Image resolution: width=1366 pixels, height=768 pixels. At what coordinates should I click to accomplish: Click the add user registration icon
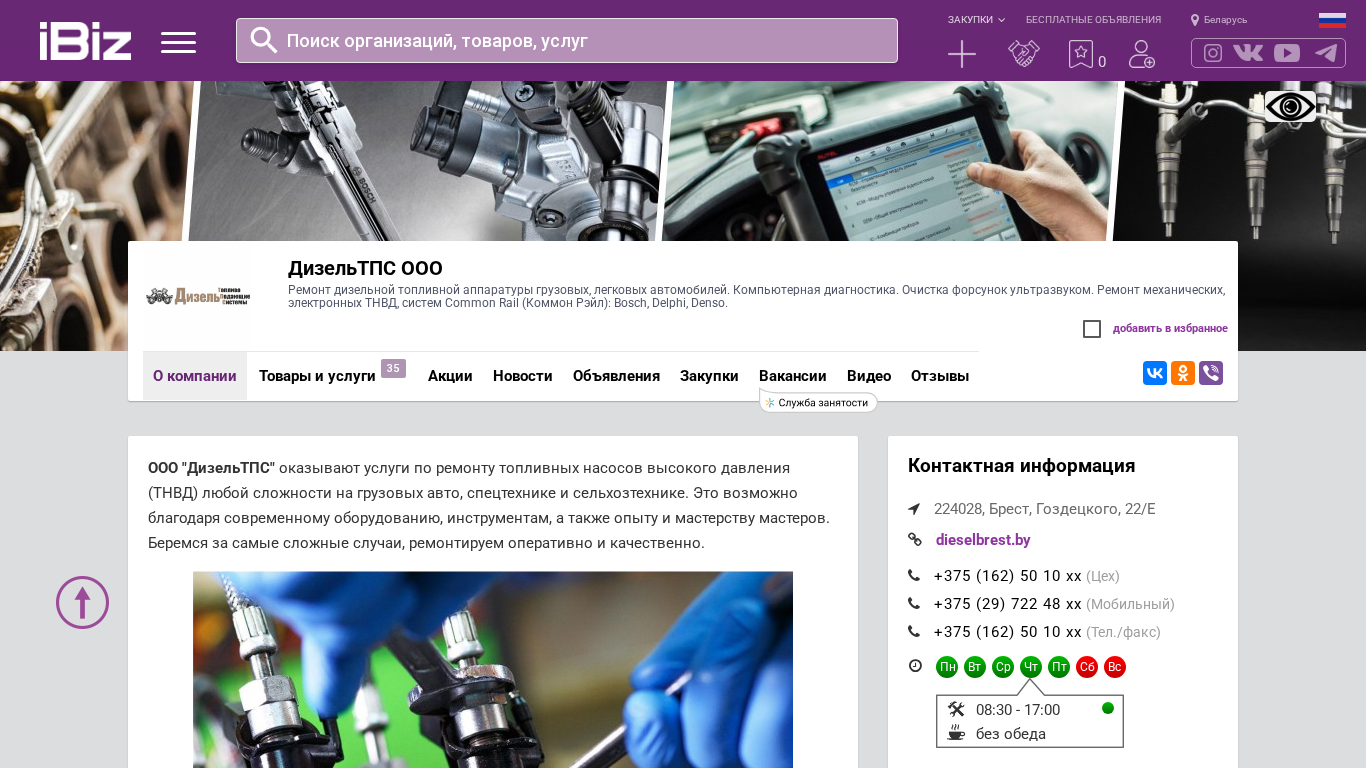(x=1142, y=54)
